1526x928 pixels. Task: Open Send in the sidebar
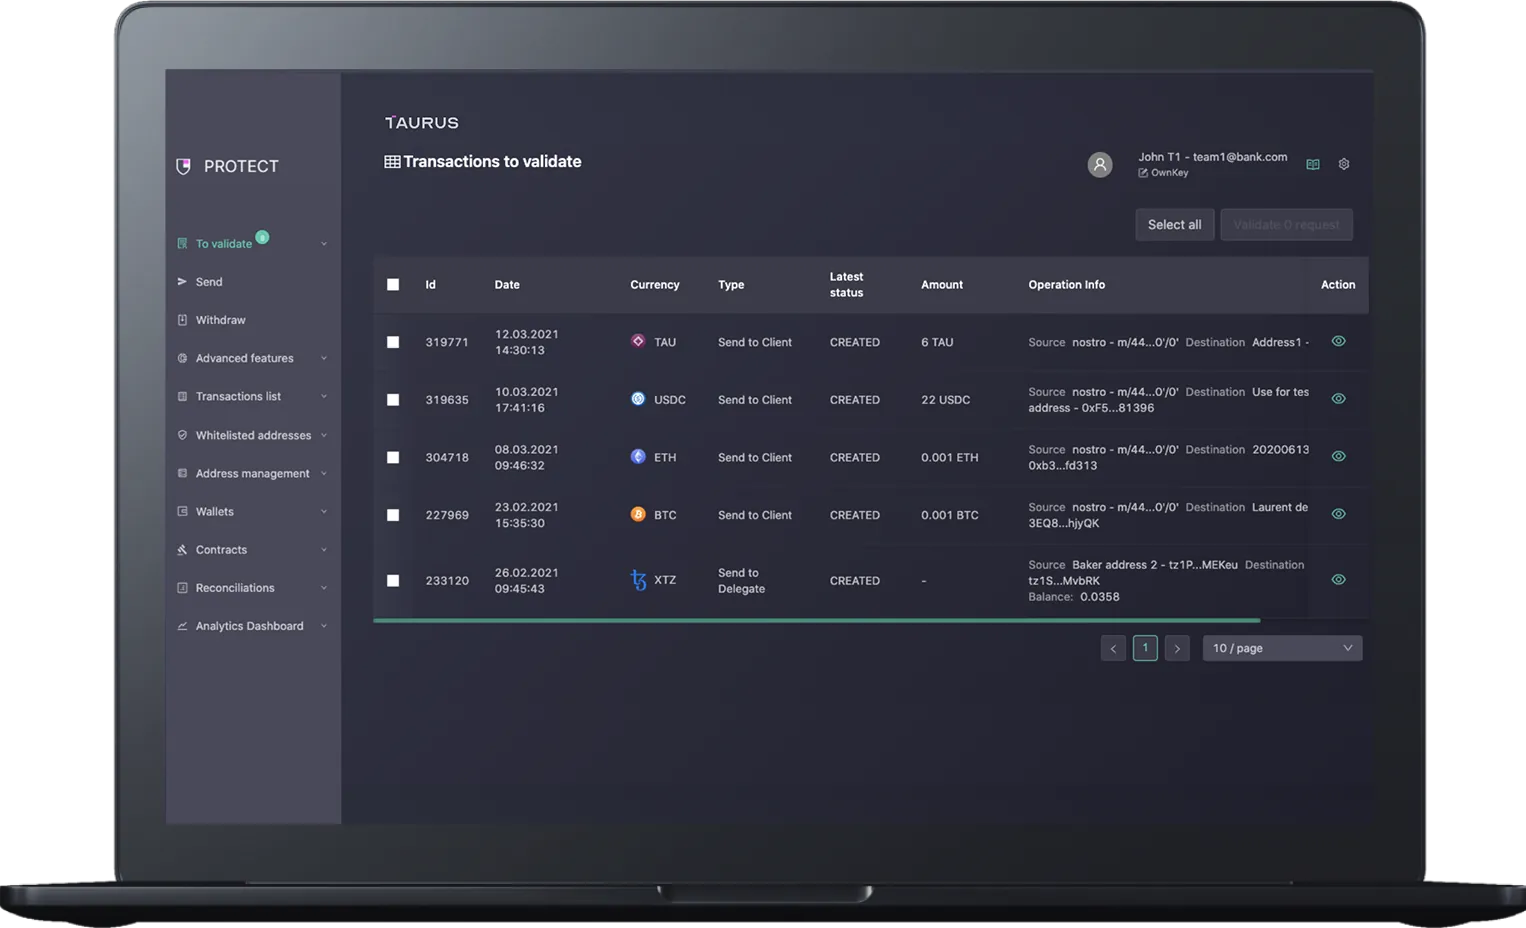pyautogui.click(x=209, y=282)
